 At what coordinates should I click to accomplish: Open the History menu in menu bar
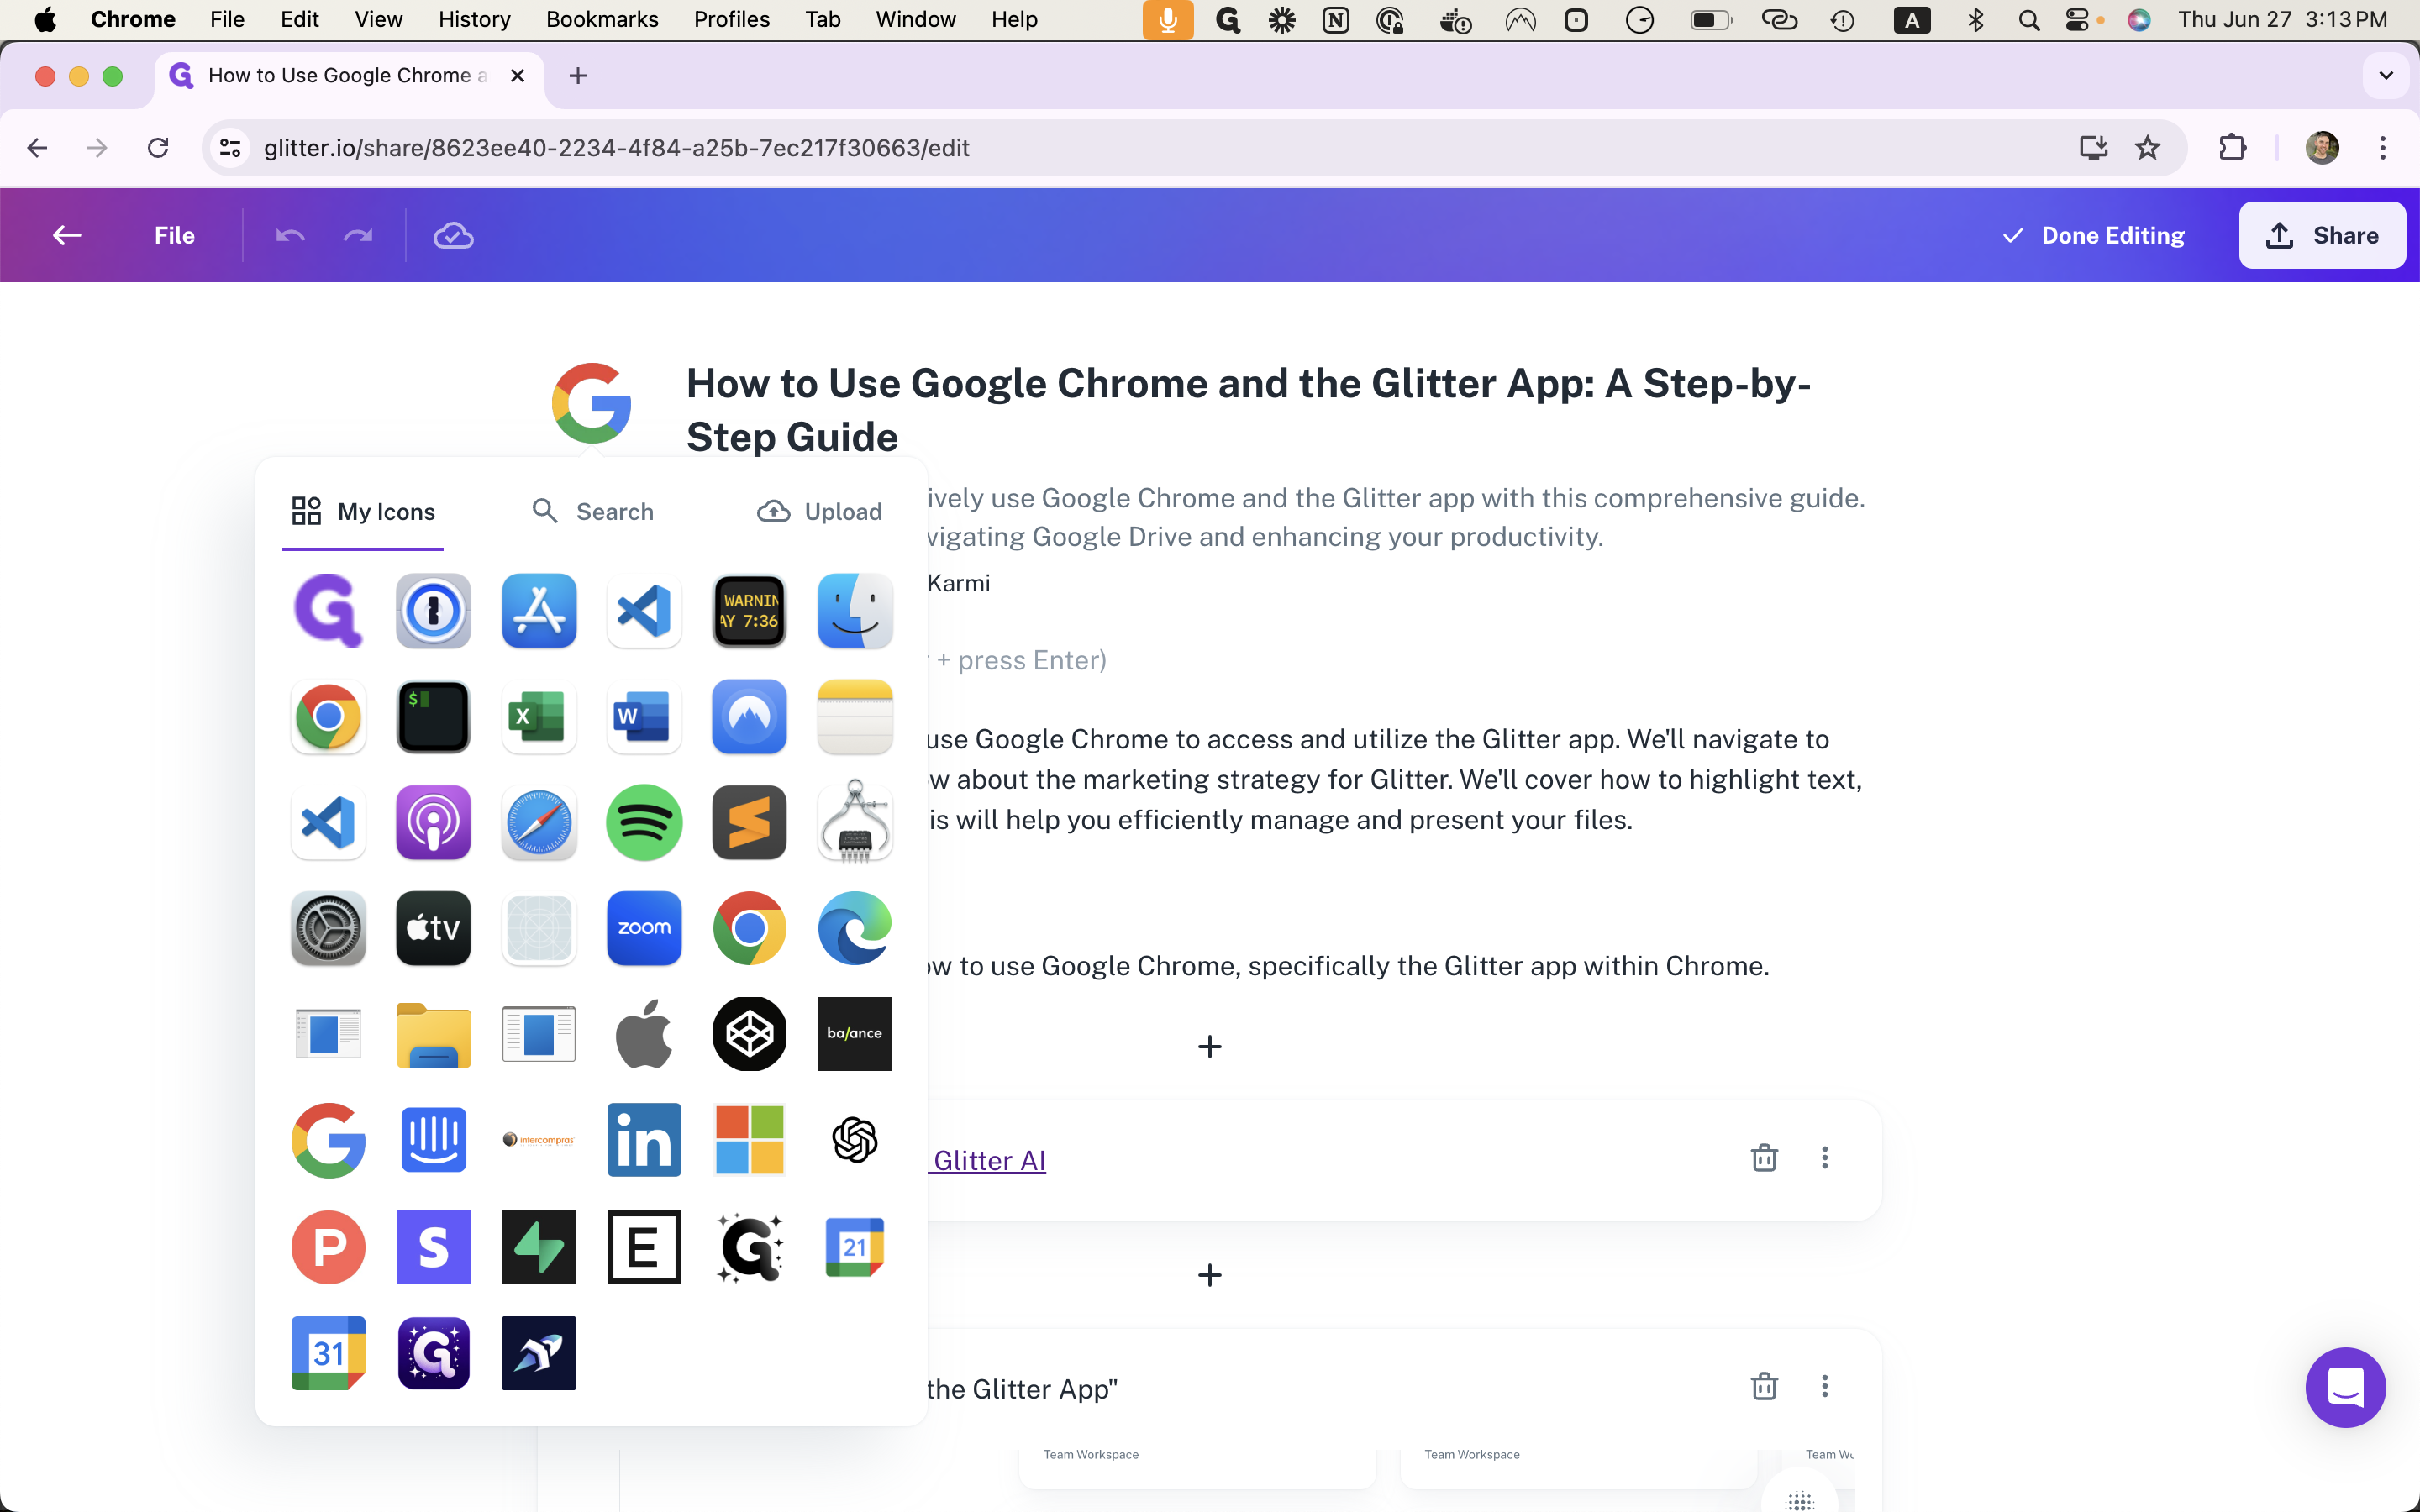(x=474, y=19)
